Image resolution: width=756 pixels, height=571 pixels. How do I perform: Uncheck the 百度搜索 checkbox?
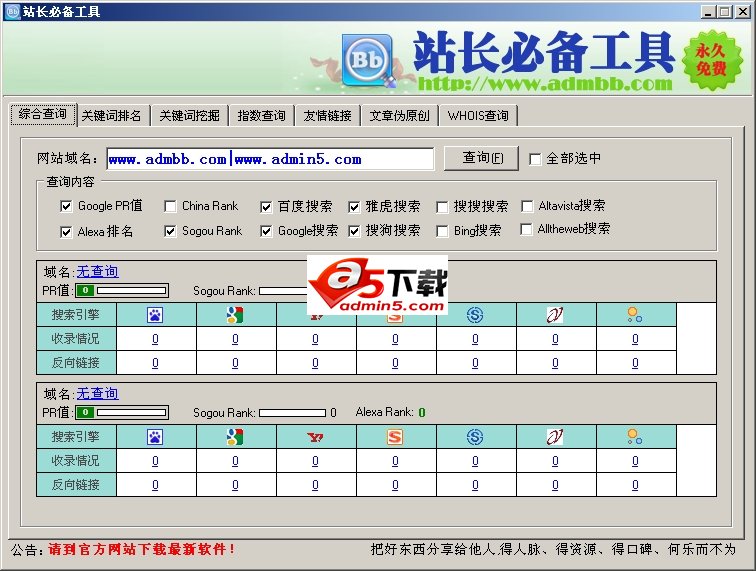(x=266, y=207)
